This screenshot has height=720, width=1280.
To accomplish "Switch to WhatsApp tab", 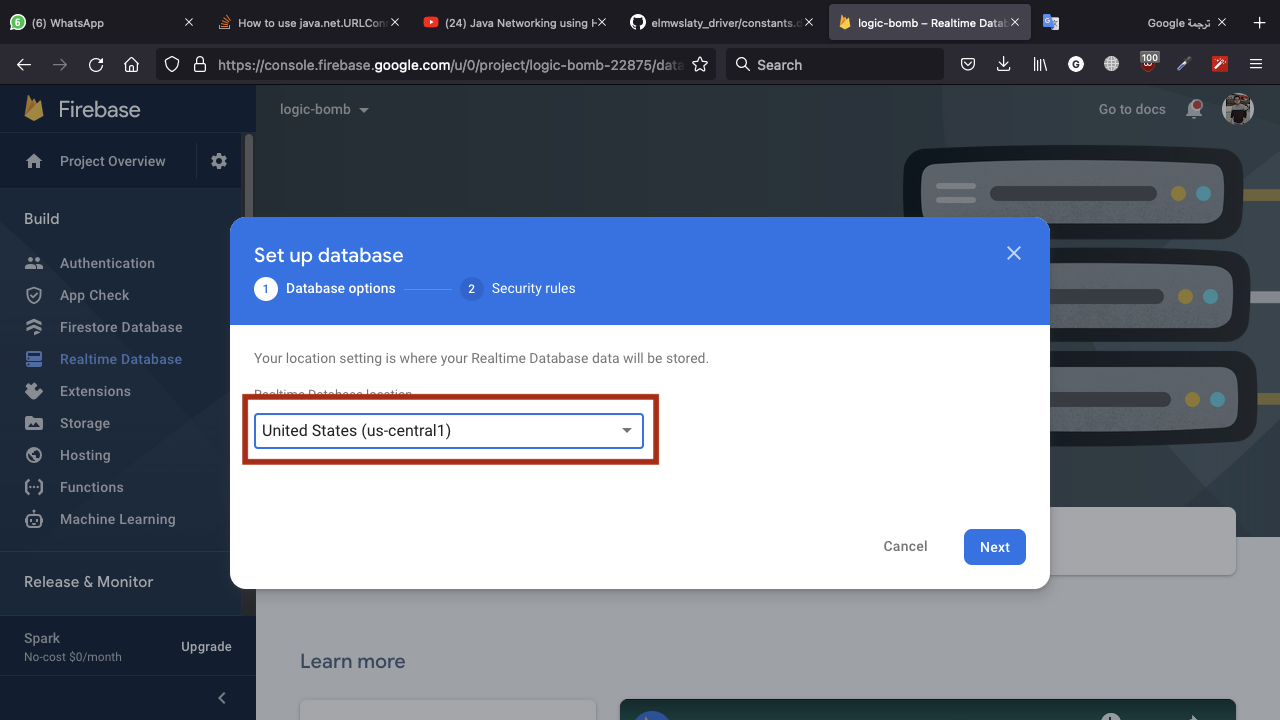I will tap(101, 23).
